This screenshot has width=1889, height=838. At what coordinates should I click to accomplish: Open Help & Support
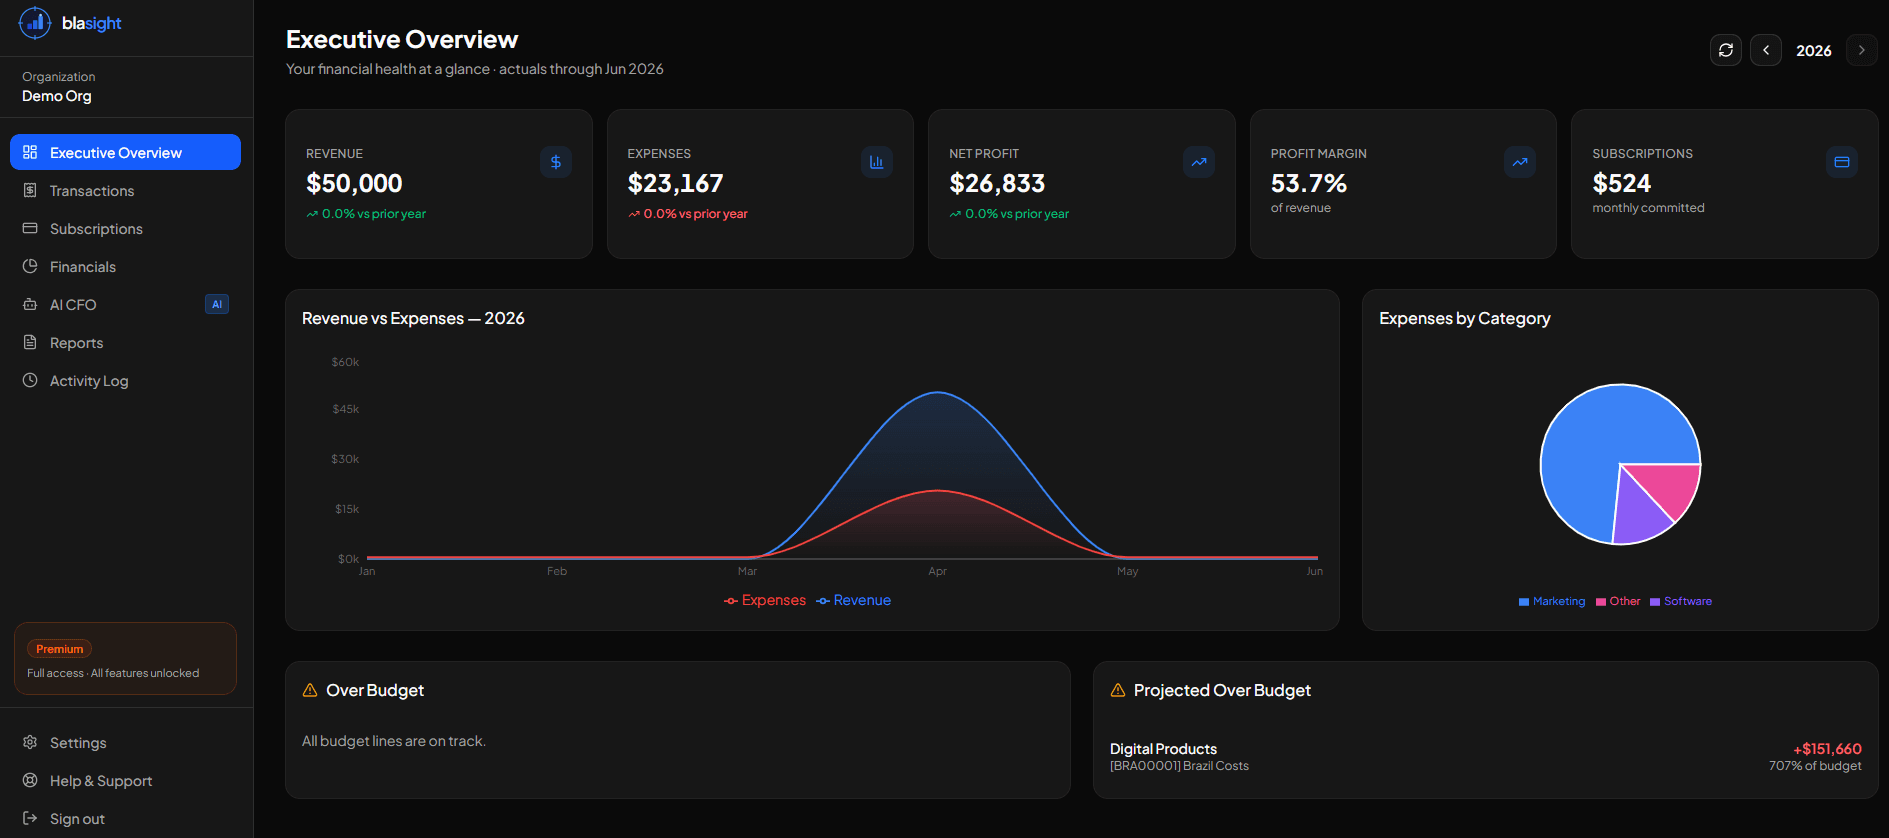[x=125, y=780]
